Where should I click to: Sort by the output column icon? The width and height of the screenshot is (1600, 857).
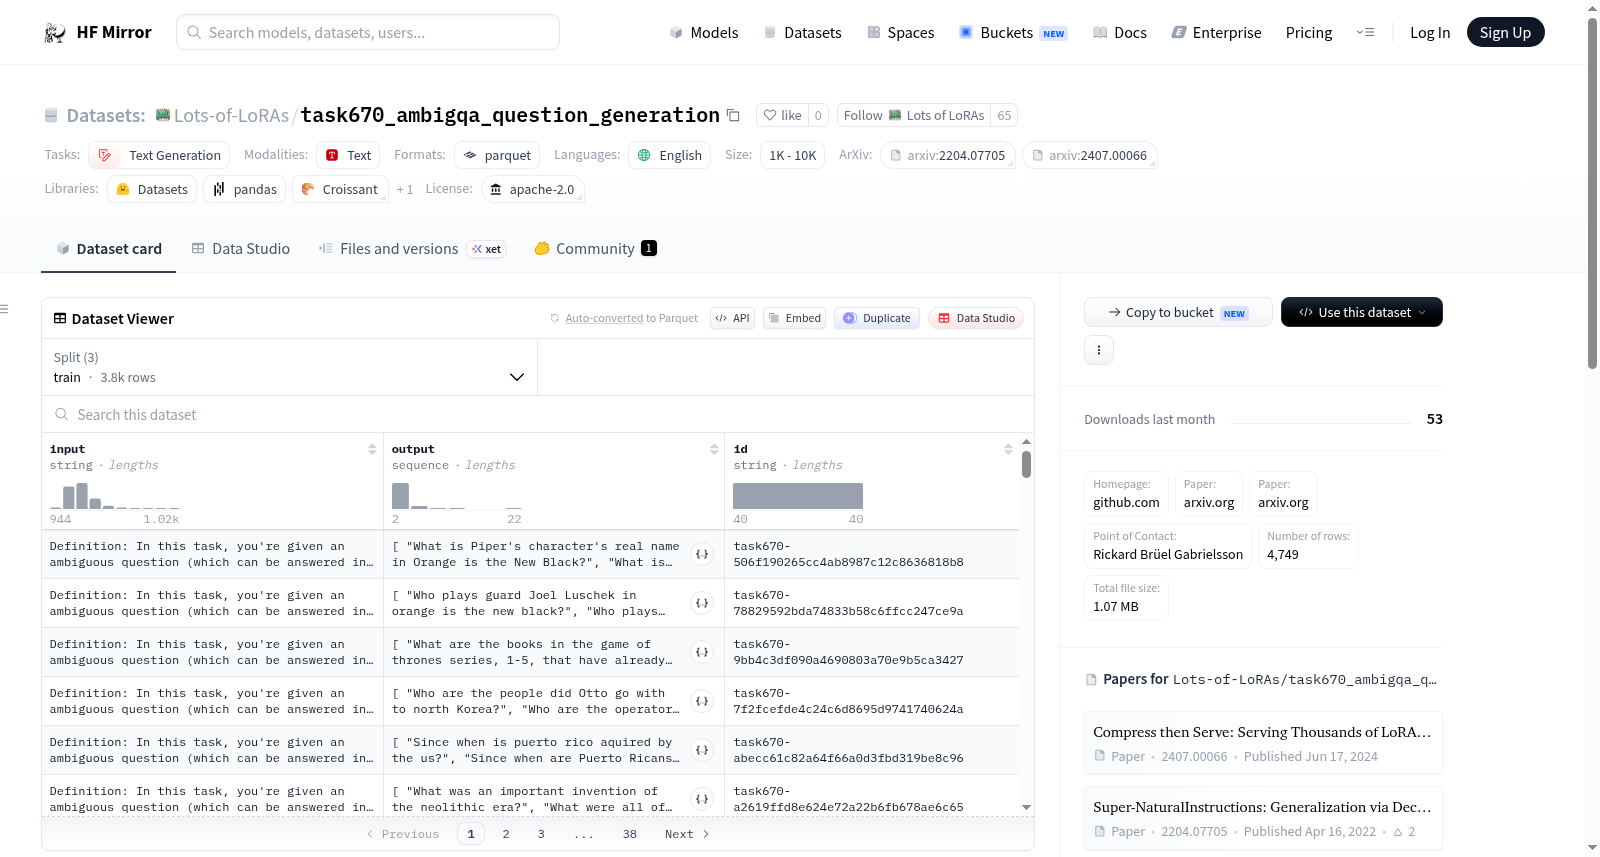click(x=714, y=449)
